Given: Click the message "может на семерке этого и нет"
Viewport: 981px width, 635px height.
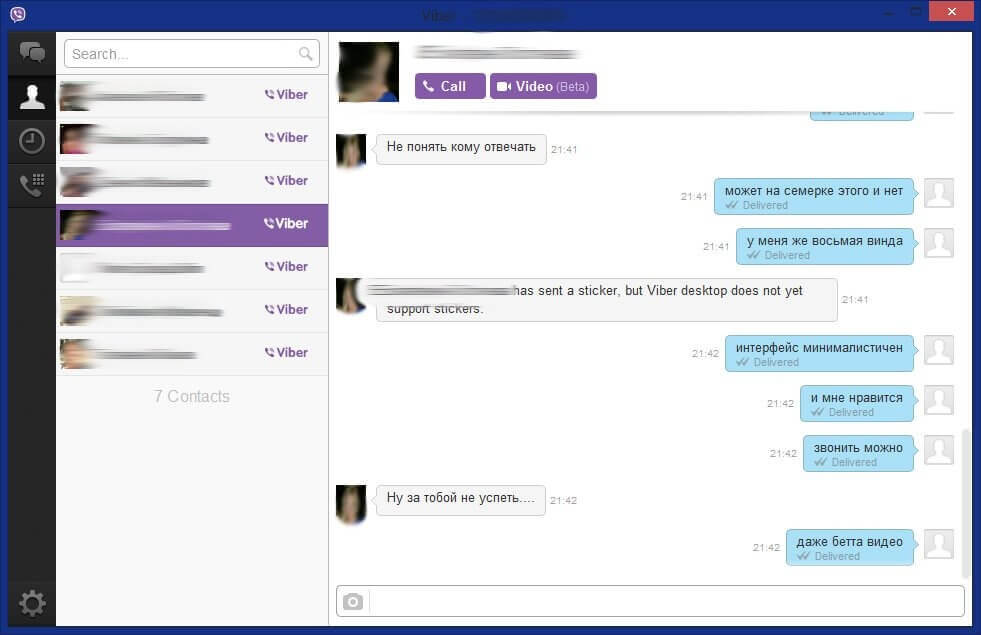Looking at the screenshot, I should (813, 196).
